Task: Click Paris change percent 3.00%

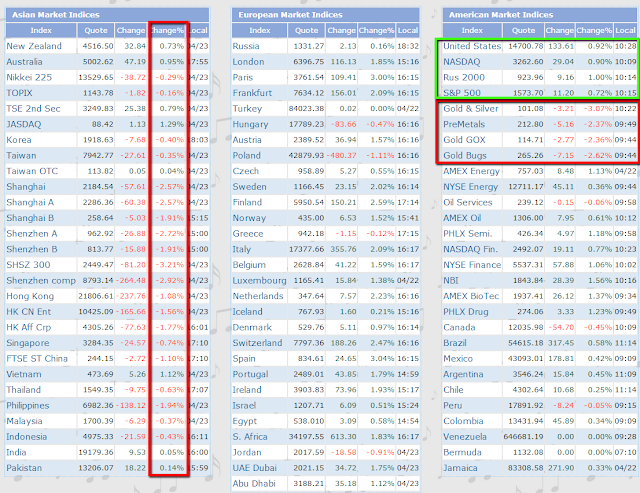Action: click(x=382, y=77)
